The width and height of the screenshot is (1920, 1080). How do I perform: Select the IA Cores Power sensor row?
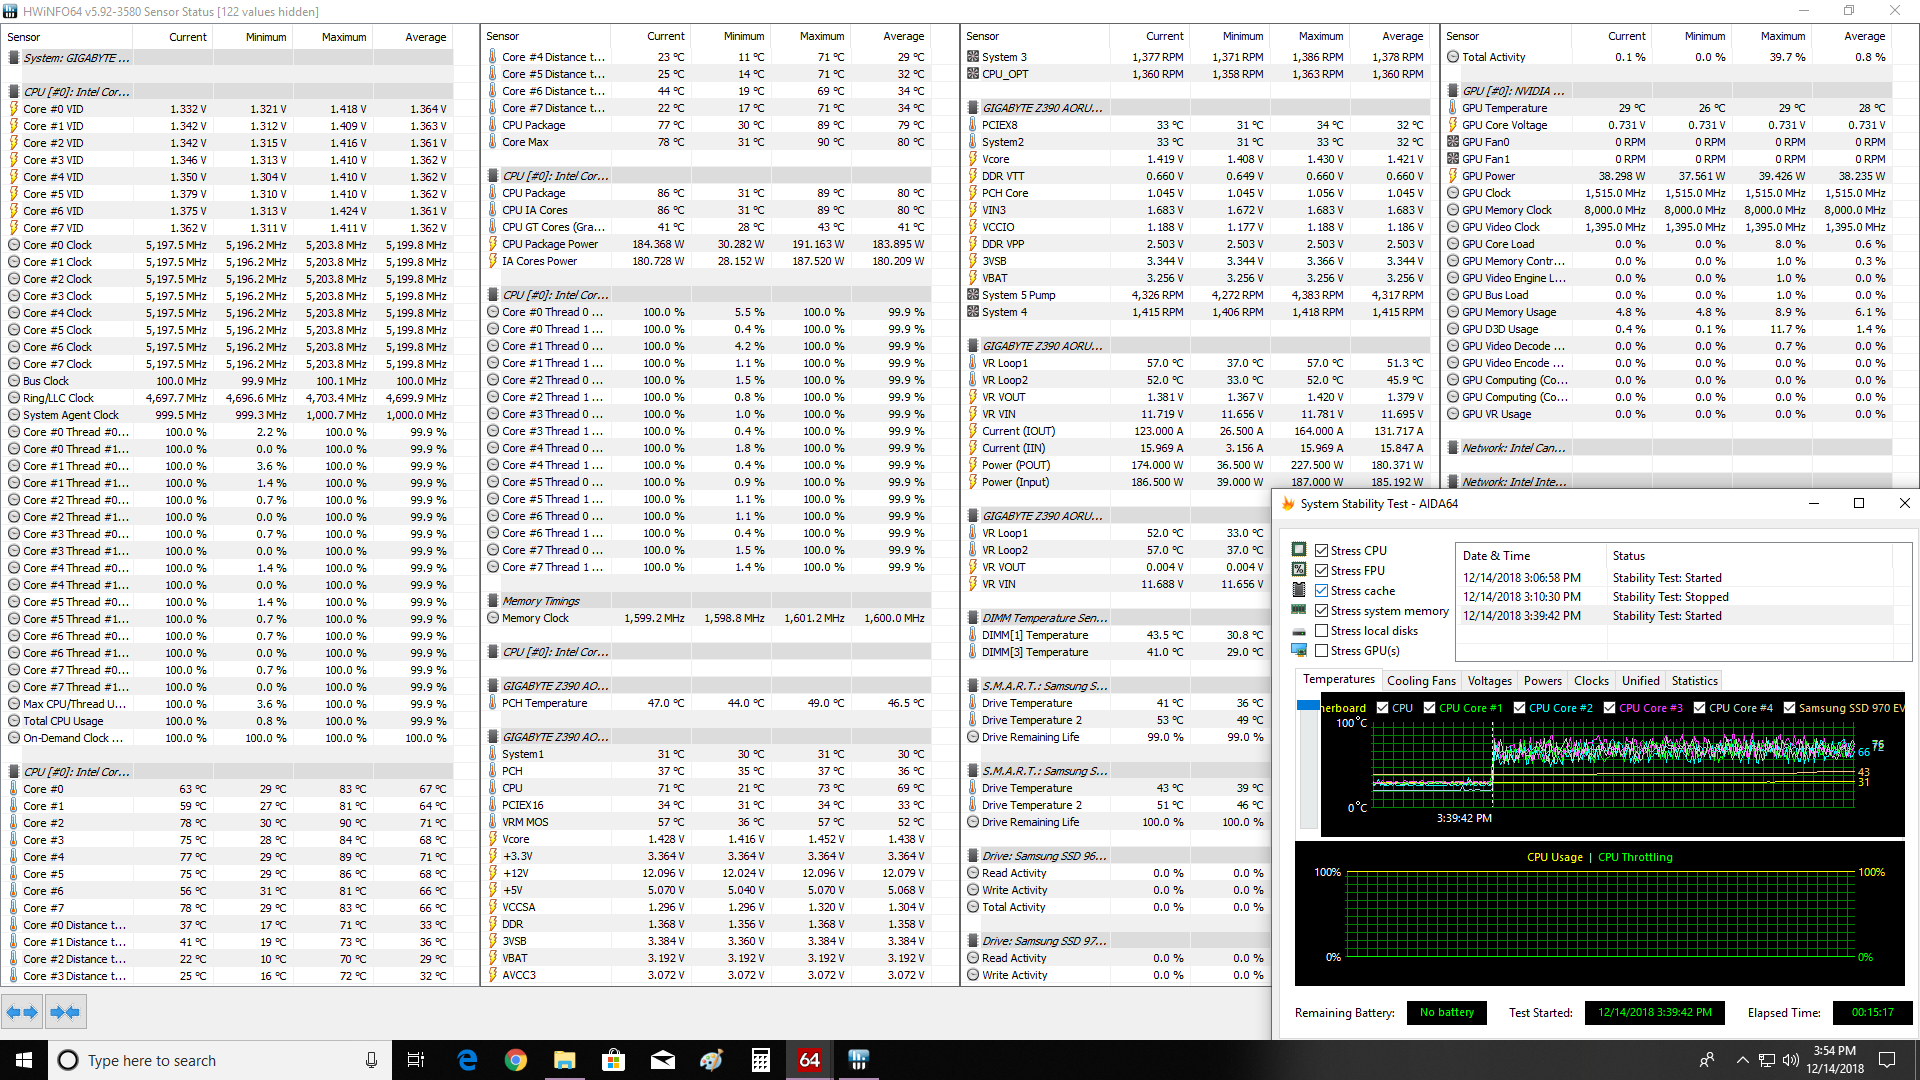[x=707, y=261]
